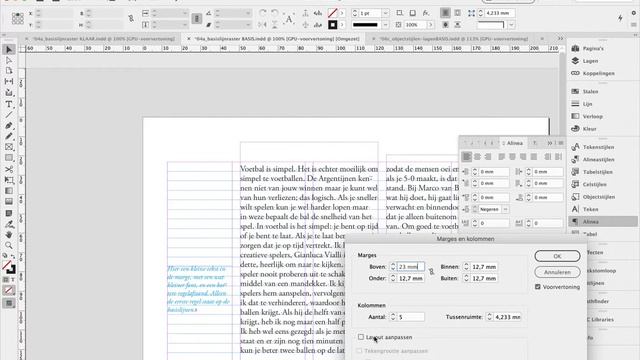Click the fill color swatch in control bar
The image size is (640, 360).
point(333,13)
